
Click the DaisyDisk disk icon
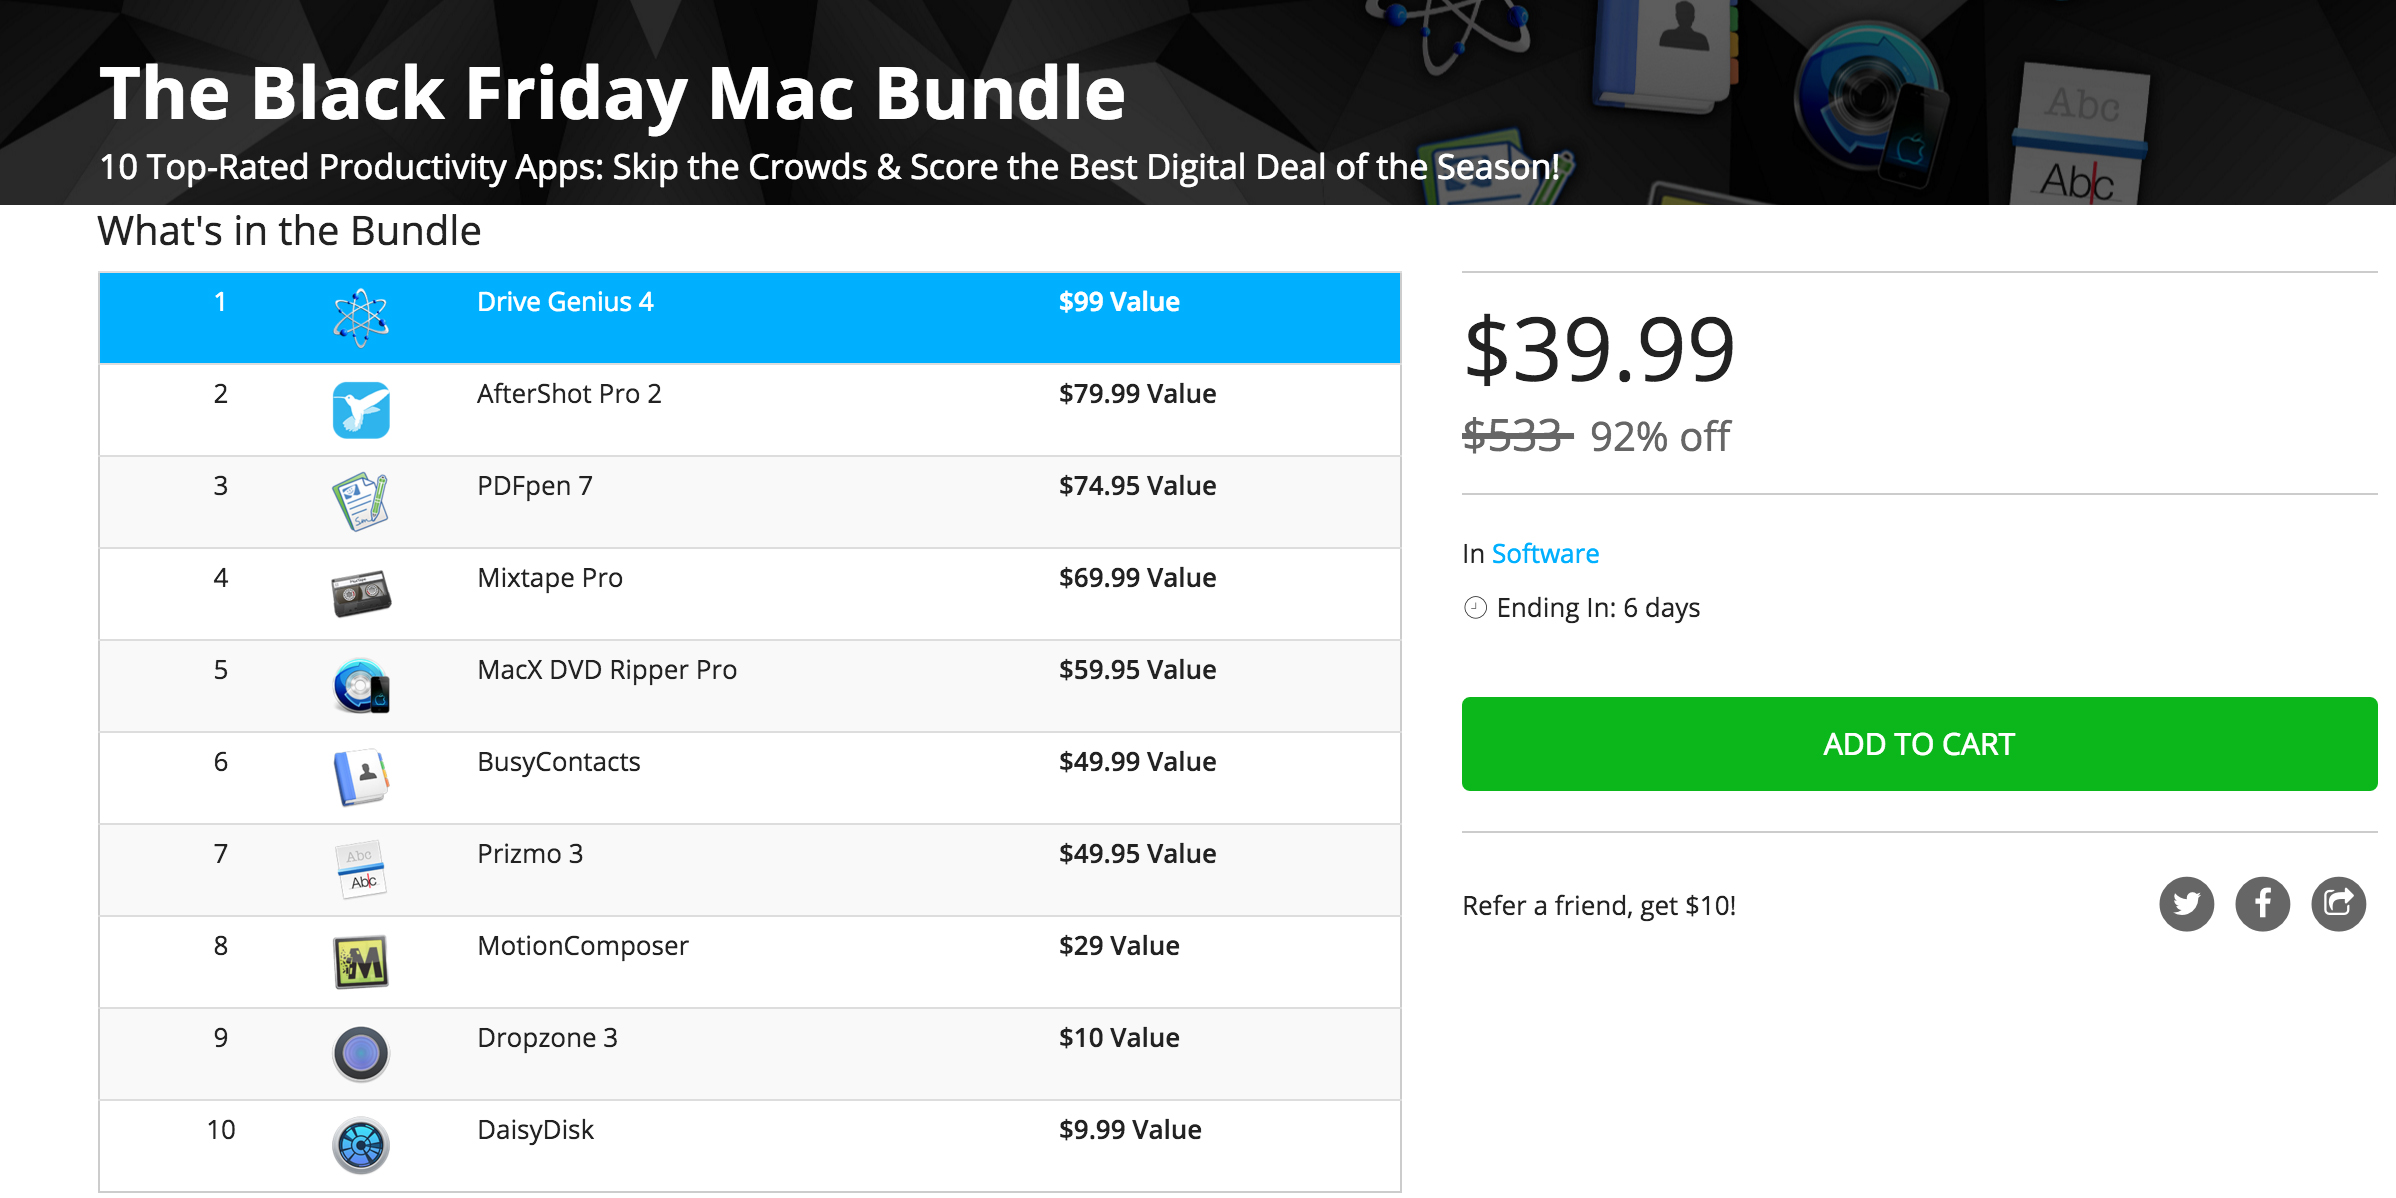tap(360, 1145)
